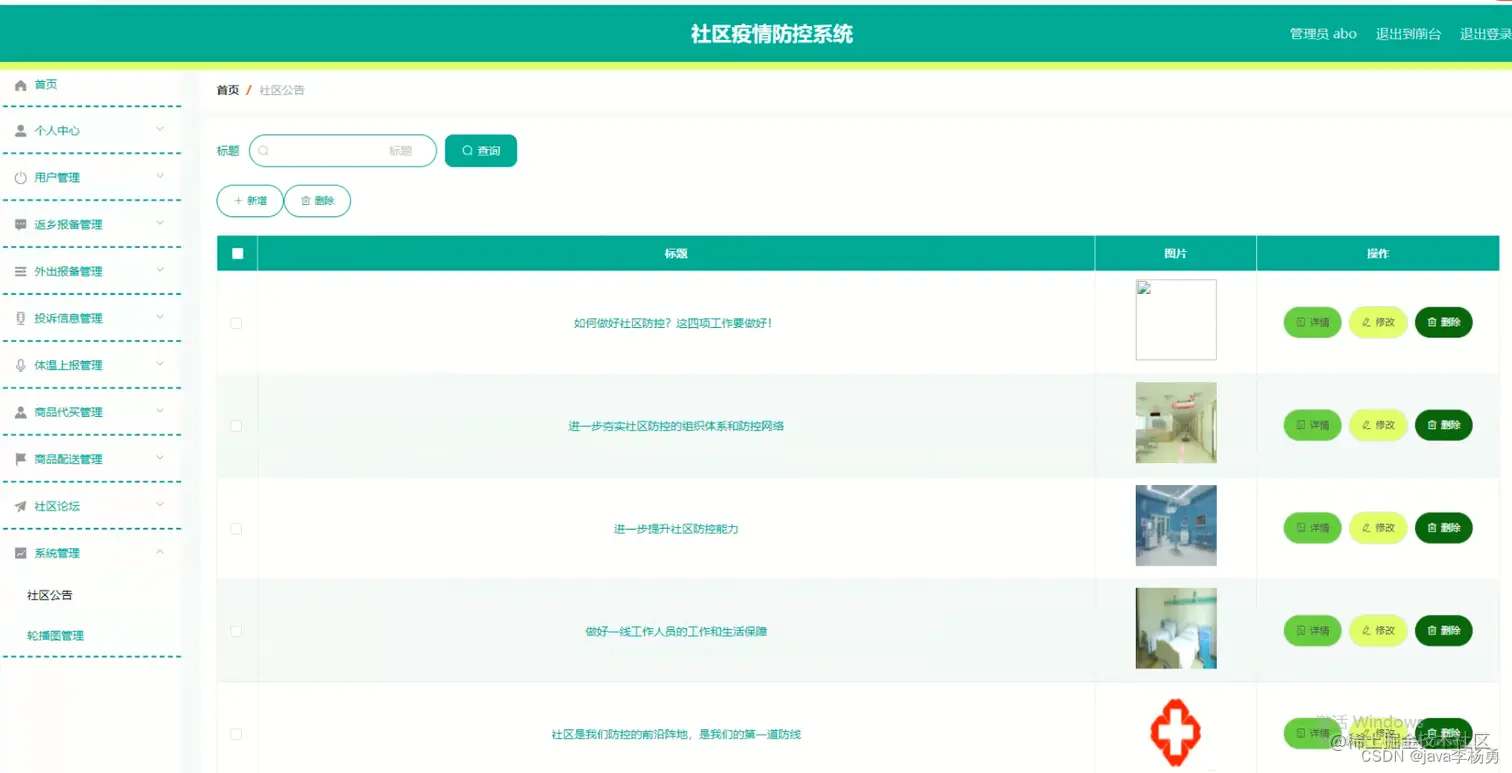
Task: Click 删除 for 进一步提升社区防控能力 row
Action: click(x=1444, y=528)
